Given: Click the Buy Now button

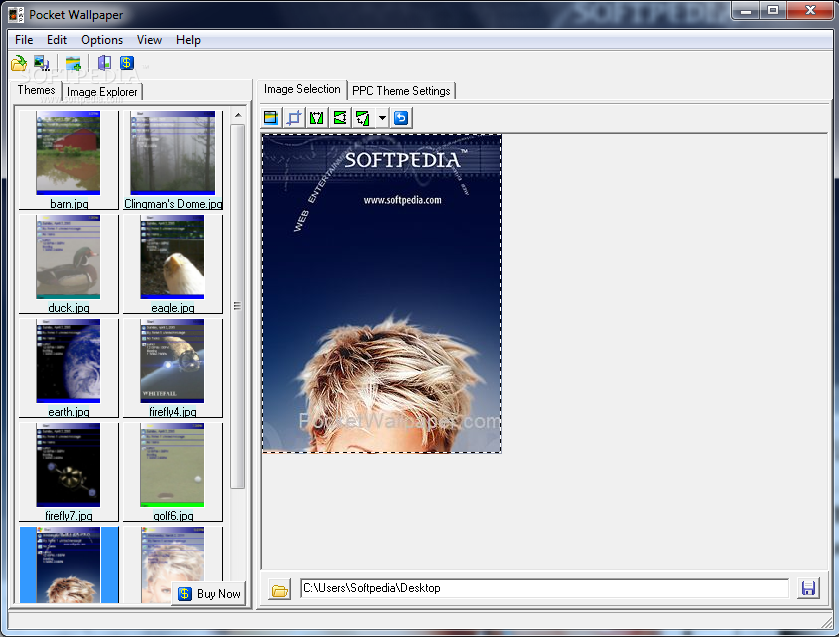Looking at the screenshot, I should point(209,594).
